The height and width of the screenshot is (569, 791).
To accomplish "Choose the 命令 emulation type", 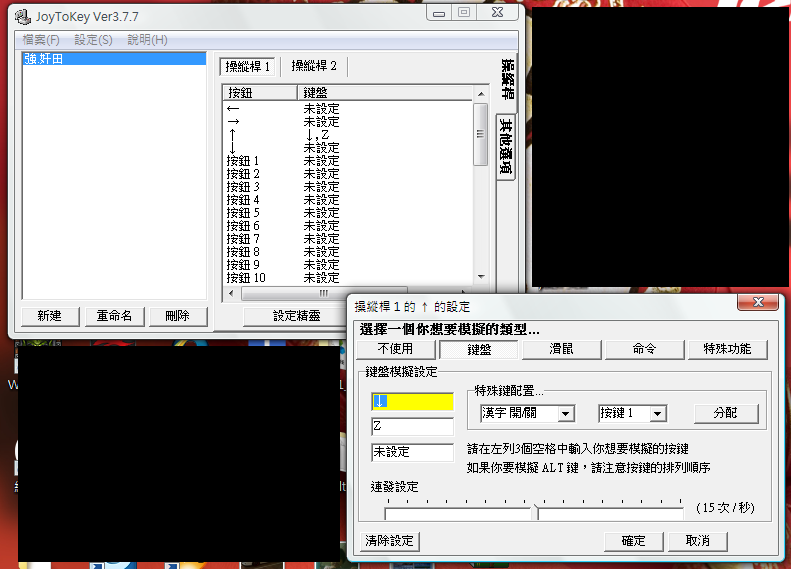I will pyautogui.click(x=644, y=349).
